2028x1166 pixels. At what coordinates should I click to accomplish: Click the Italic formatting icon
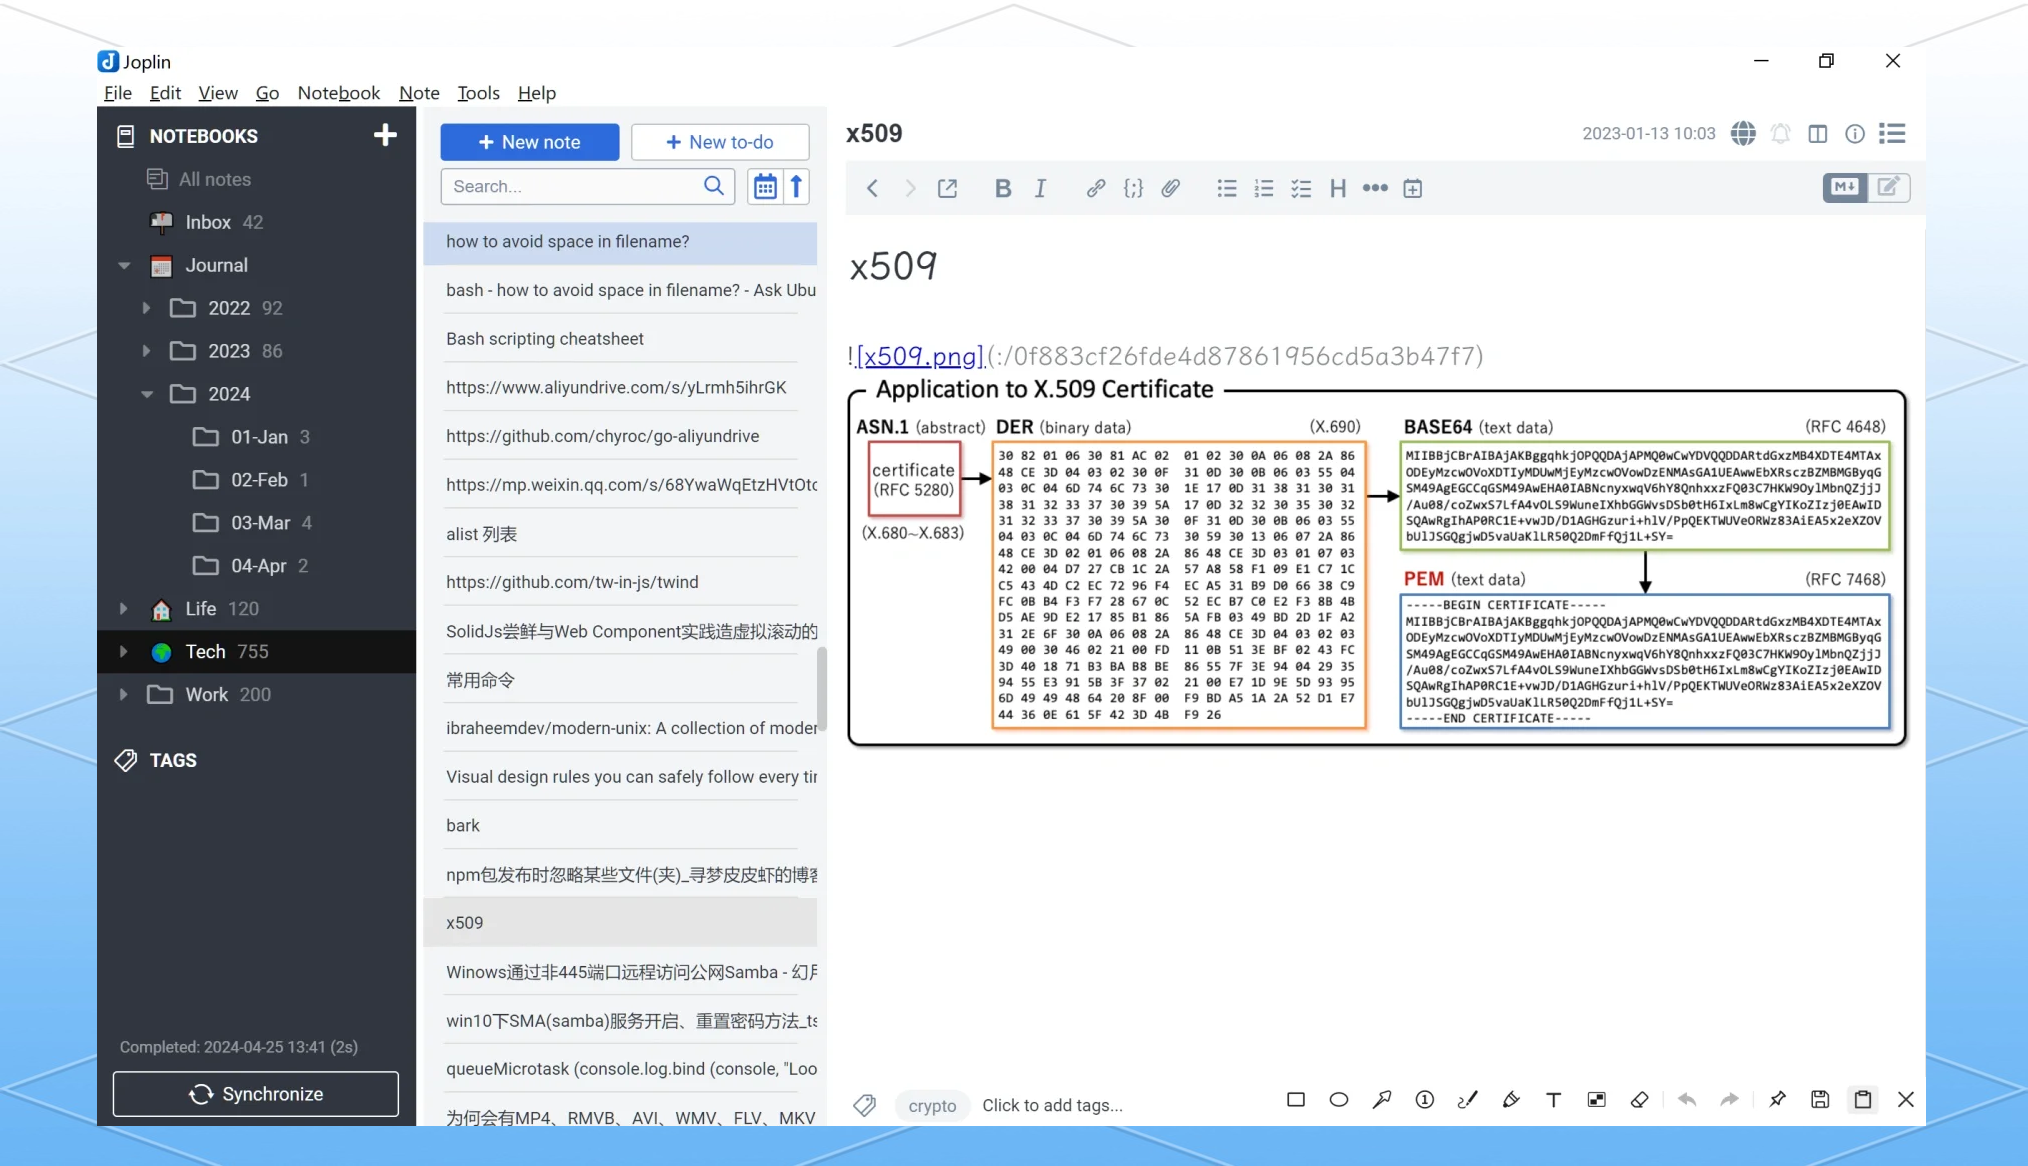(1040, 188)
